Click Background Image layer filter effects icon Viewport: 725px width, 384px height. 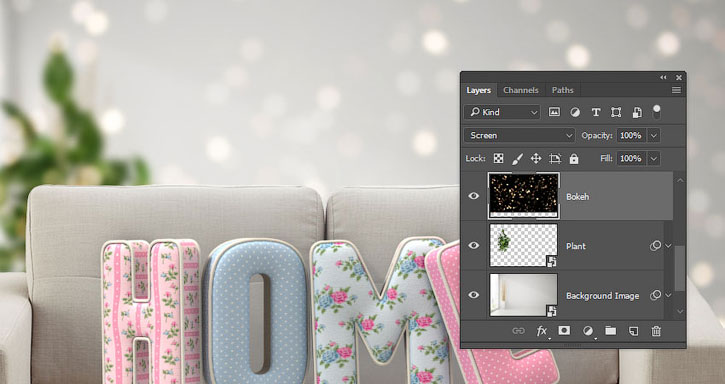tap(655, 295)
